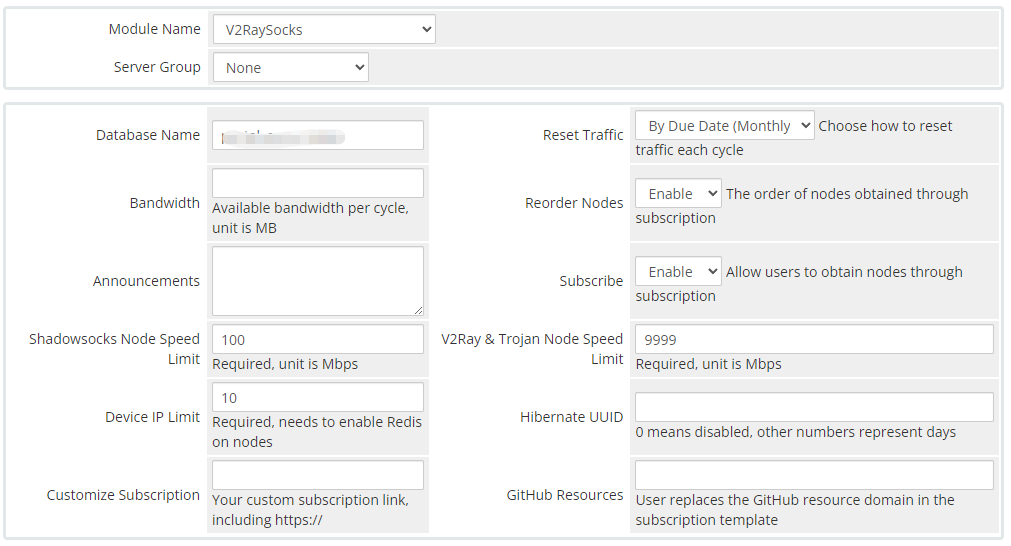Select the Shadowsocks Node Speed Limit field

(x=318, y=340)
